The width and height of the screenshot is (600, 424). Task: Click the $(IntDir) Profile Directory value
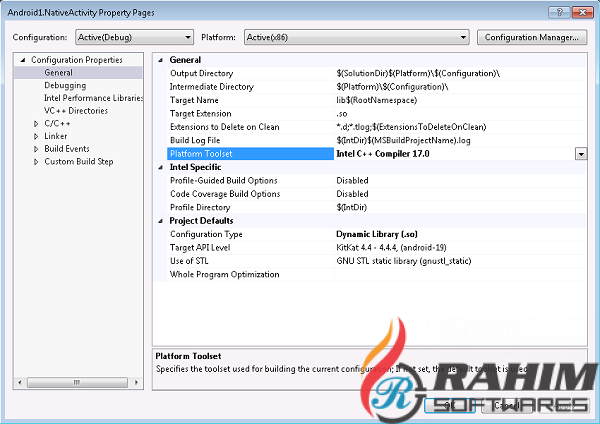[352, 207]
